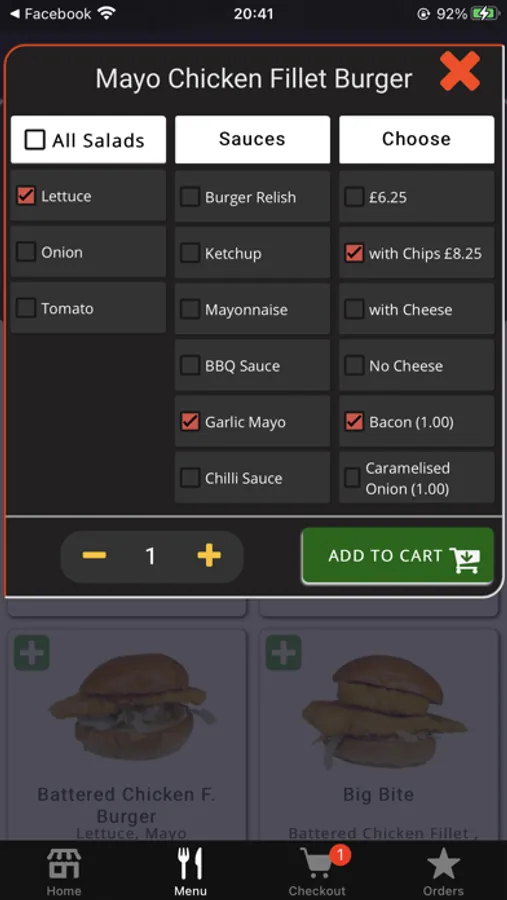Image resolution: width=507 pixels, height=900 pixels.
Task: Open the Orders star icon
Action: [x=443, y=864]
